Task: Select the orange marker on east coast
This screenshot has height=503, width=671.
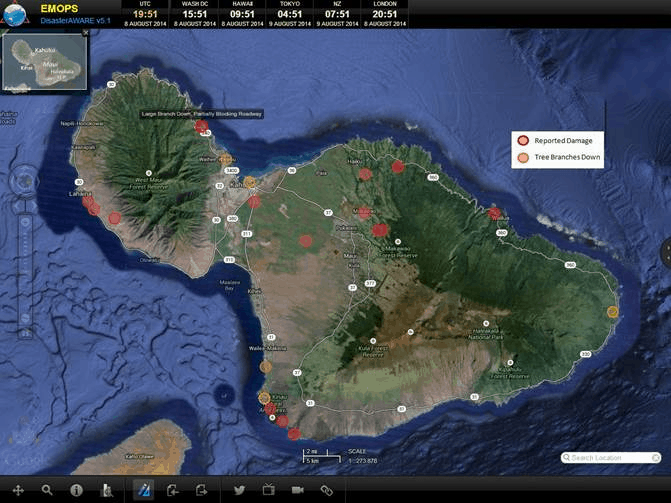Action: [612, 312]
